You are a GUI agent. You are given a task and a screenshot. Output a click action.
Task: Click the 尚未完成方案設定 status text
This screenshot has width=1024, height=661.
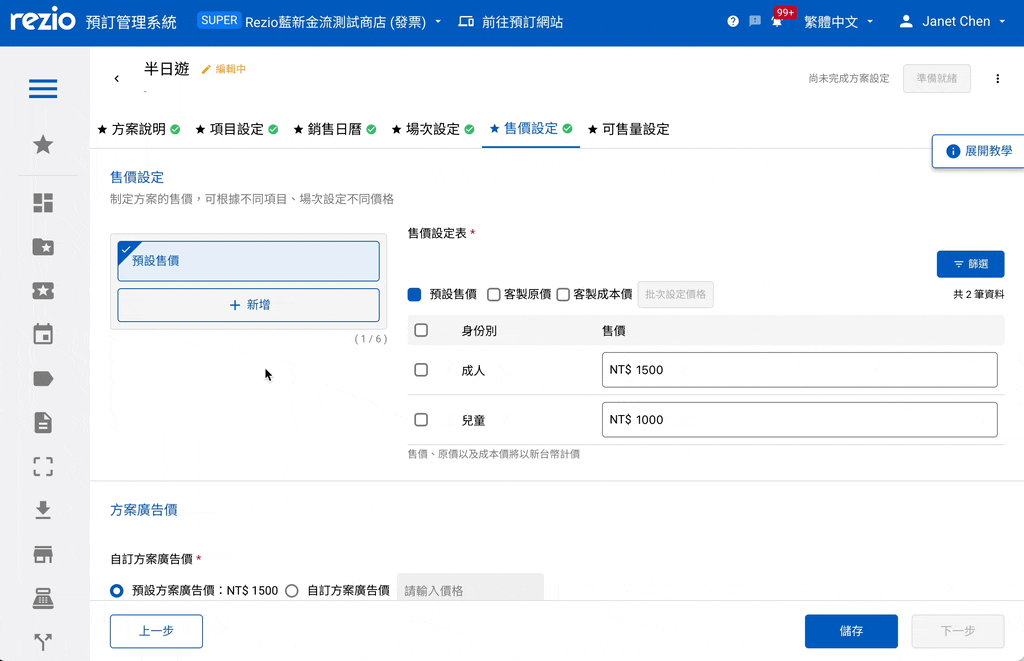848,78
